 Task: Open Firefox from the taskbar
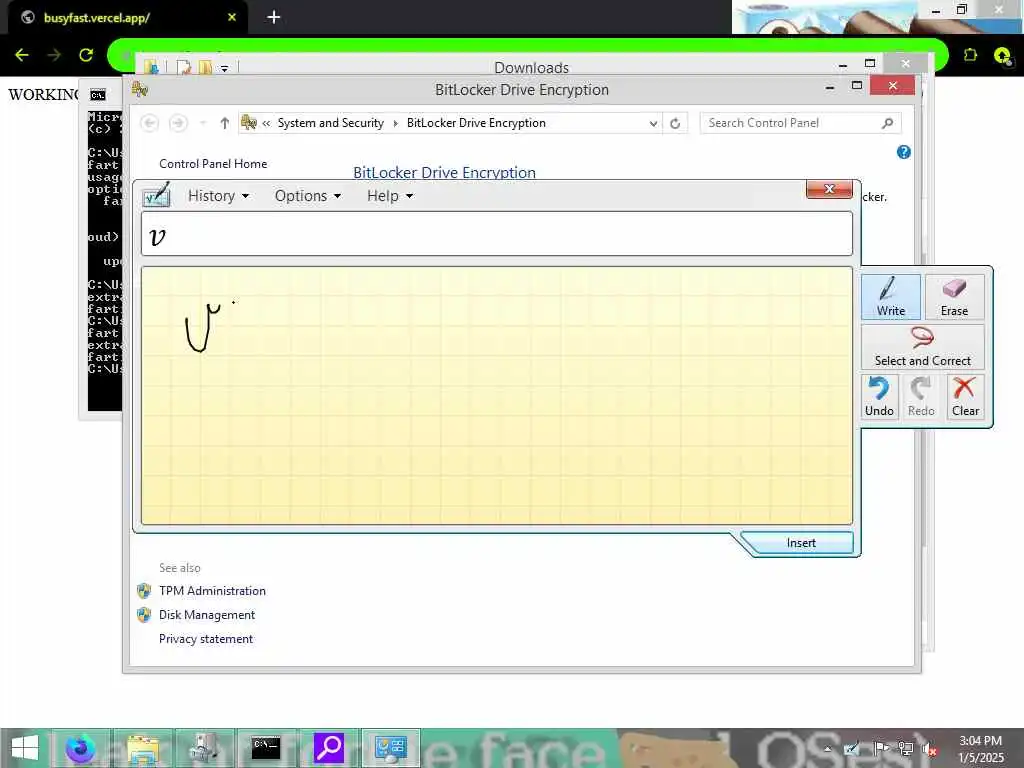(x=80, y=748)
